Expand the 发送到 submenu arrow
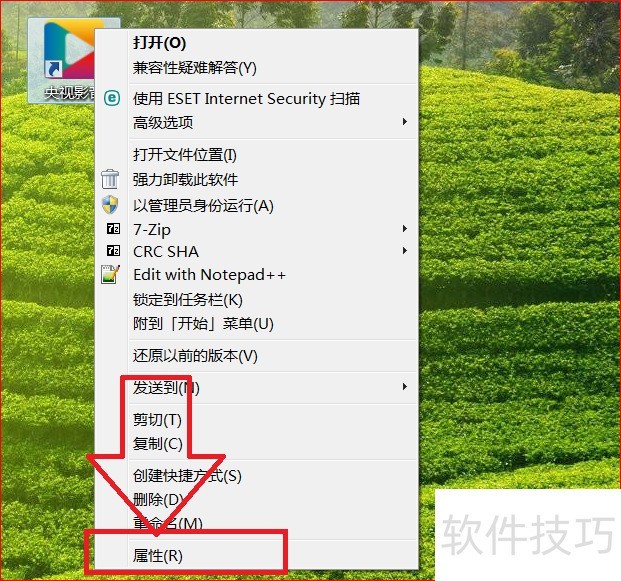The image size is (621, 581). (404, 387)
